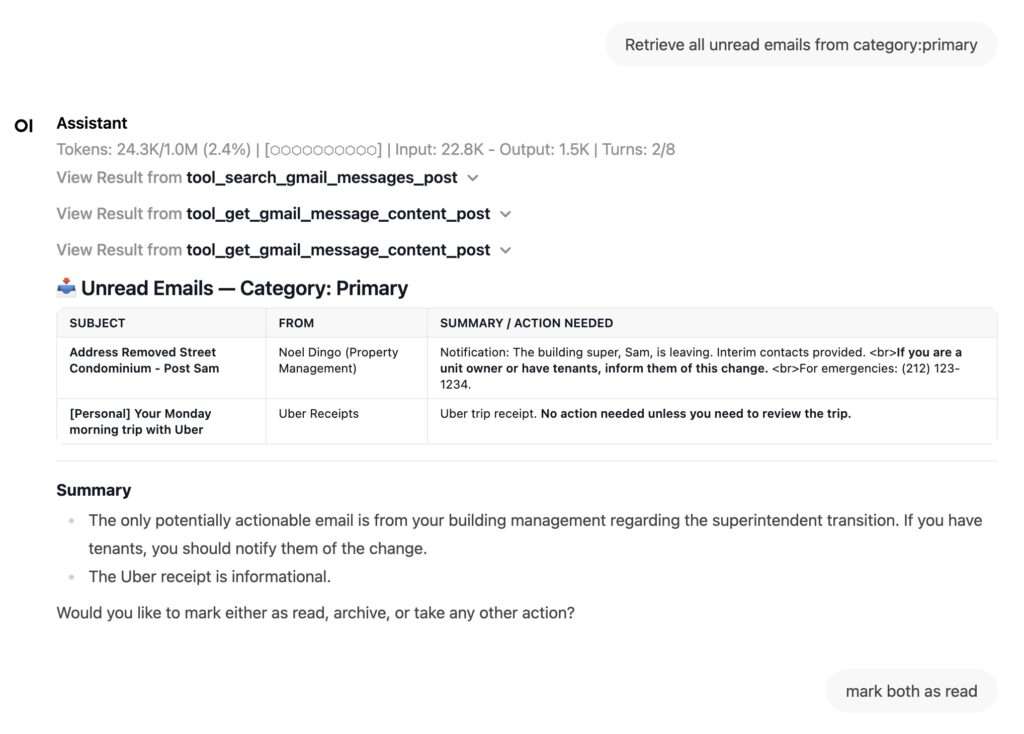Viewport: 1024px width, 734px height.
Task: Click the SUMMARY / ACTION NEEDED header
Action: 526,323
